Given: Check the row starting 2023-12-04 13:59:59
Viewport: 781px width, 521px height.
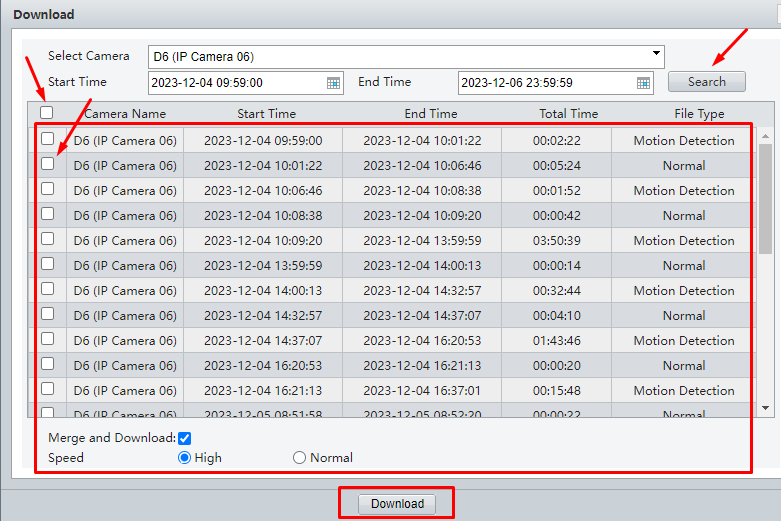Looking at the screenshot, I should coord(47,263).
